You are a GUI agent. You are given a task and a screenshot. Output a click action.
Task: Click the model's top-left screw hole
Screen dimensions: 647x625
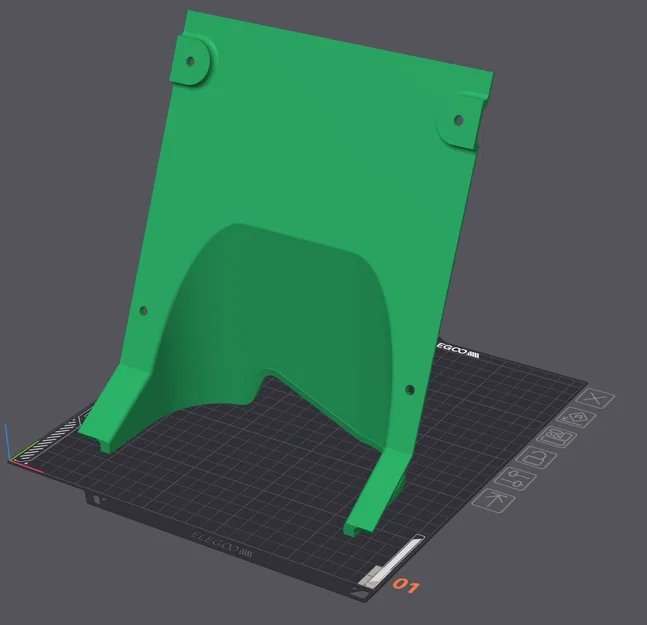click(x=190, y=61)
